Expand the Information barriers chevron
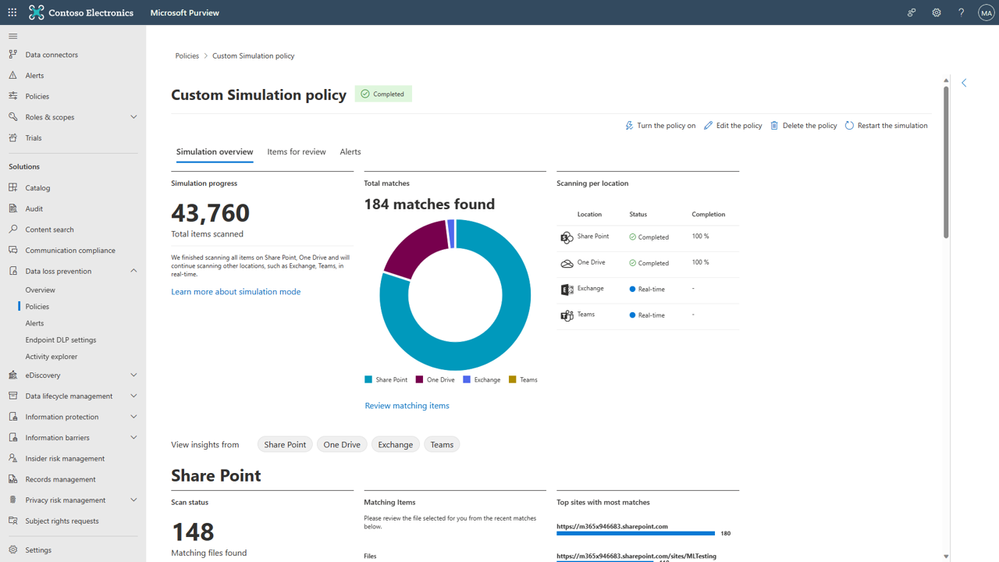The image size is (999, 562). coord(133,438)
